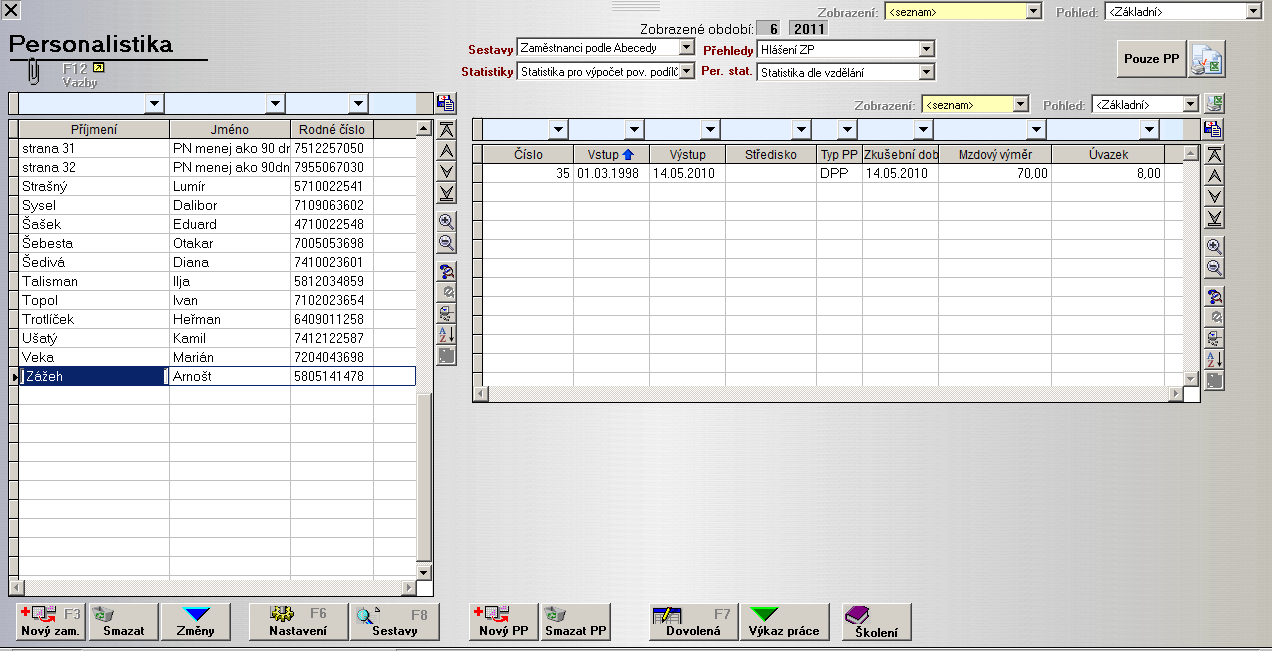Click the Nový PP button

[504, 622]
